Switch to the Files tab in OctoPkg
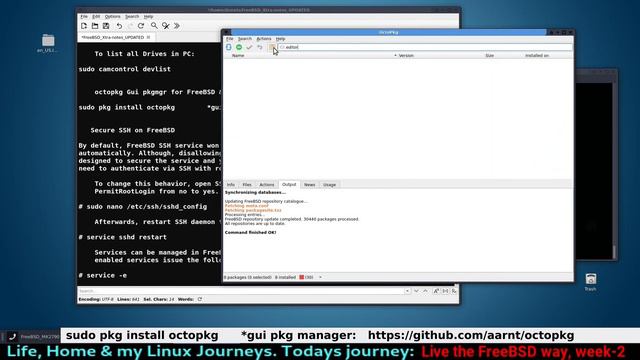 [x=247, y=185]
